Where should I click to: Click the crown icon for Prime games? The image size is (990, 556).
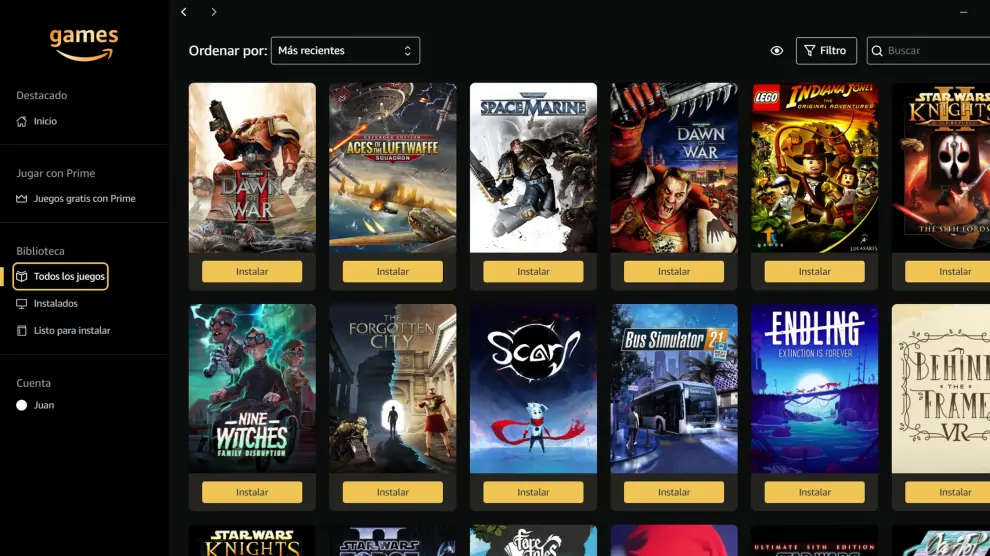coord(22,199)
